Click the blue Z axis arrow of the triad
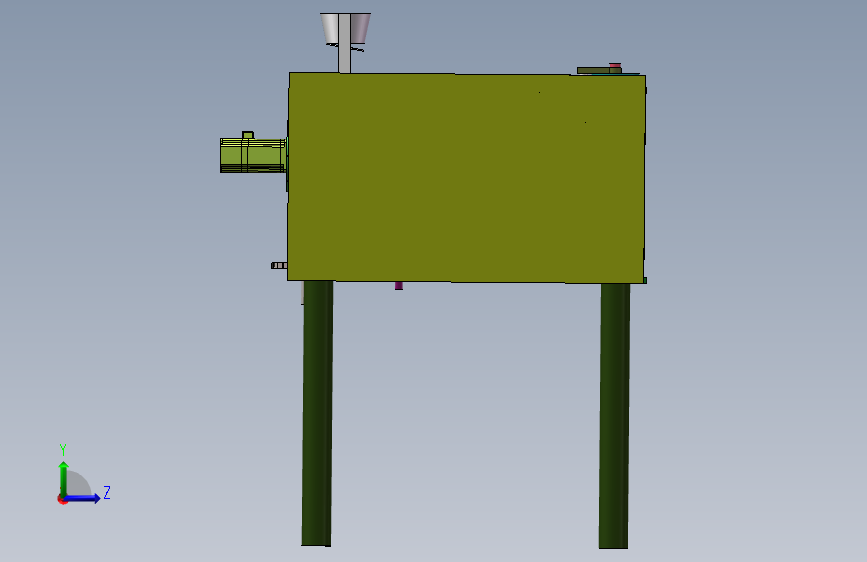Viewport: 867px width, 562px height. click(83, 498)
